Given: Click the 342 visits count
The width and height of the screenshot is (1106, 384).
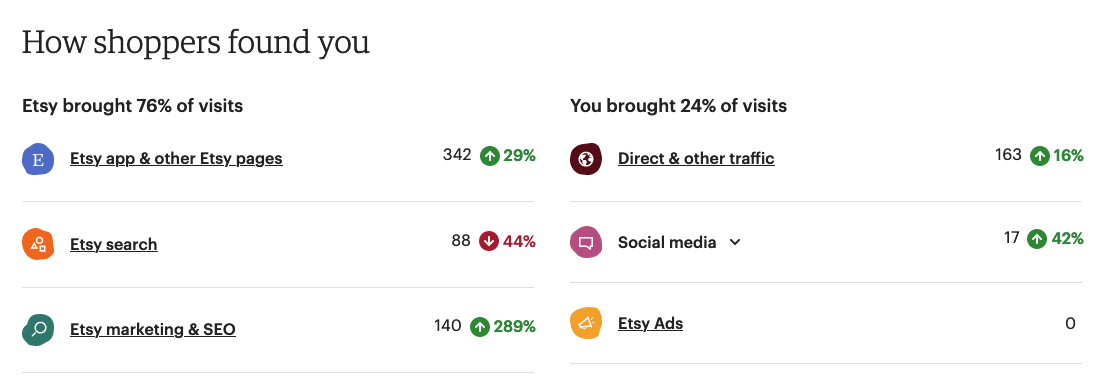Looking at the screenshot, I should coord(457,155).
